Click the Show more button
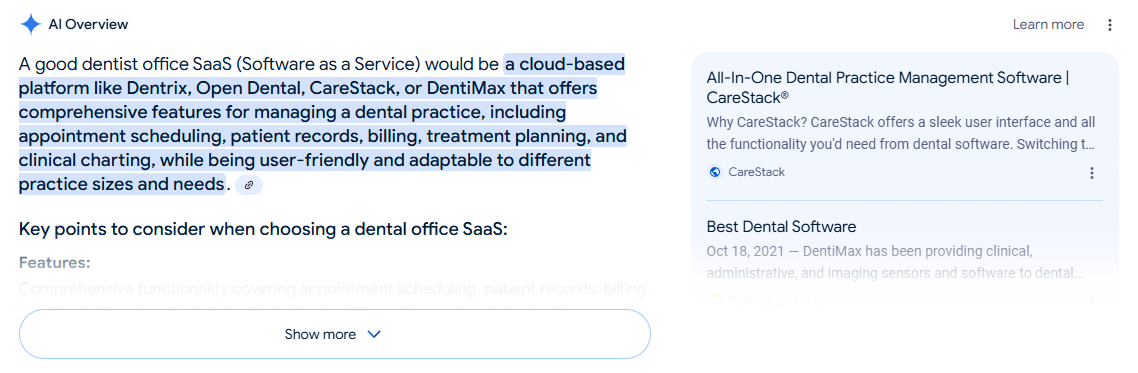 coord(335,334)
